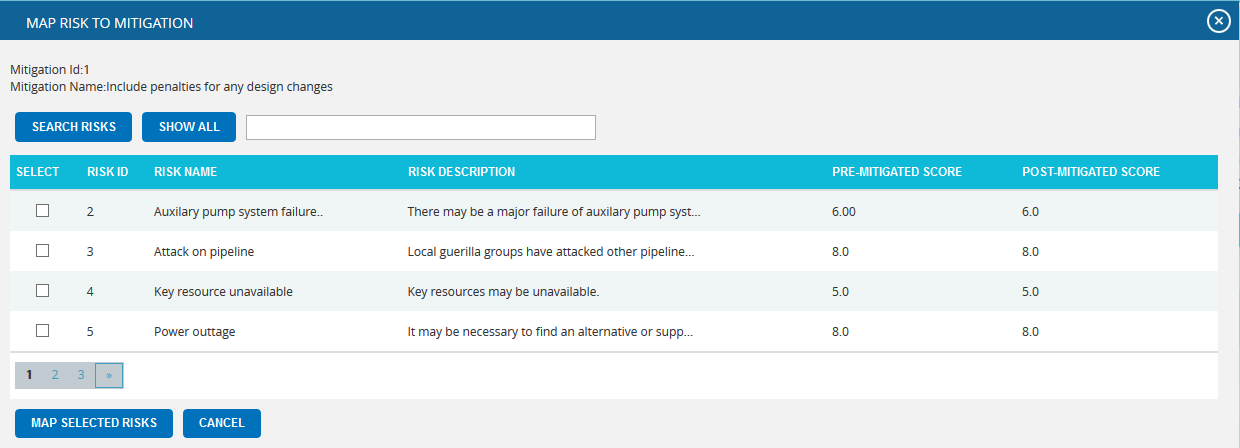This screenshot has height=448, width=1240.
Task: Jump to page 3 of results
Action: (81, 375)
